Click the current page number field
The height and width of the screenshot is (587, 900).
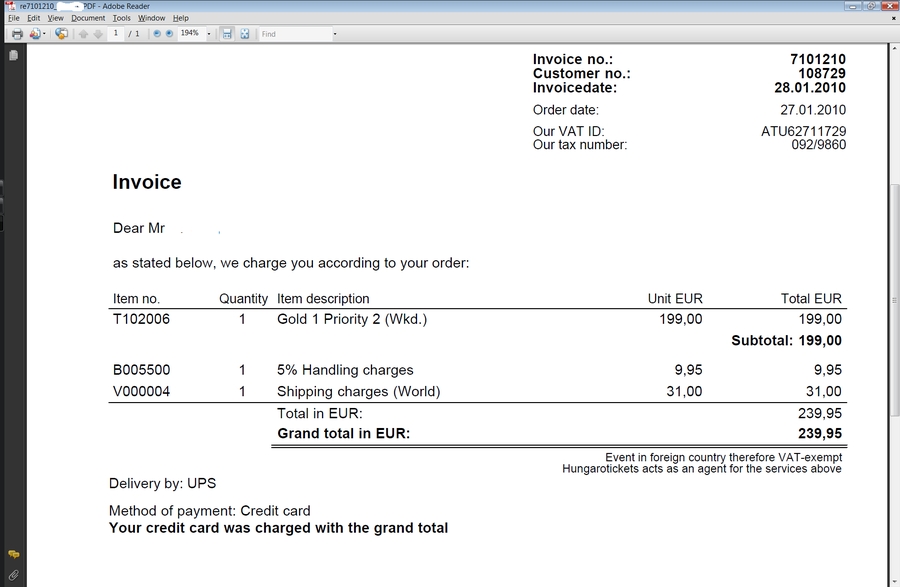click(x=116, y=34)
